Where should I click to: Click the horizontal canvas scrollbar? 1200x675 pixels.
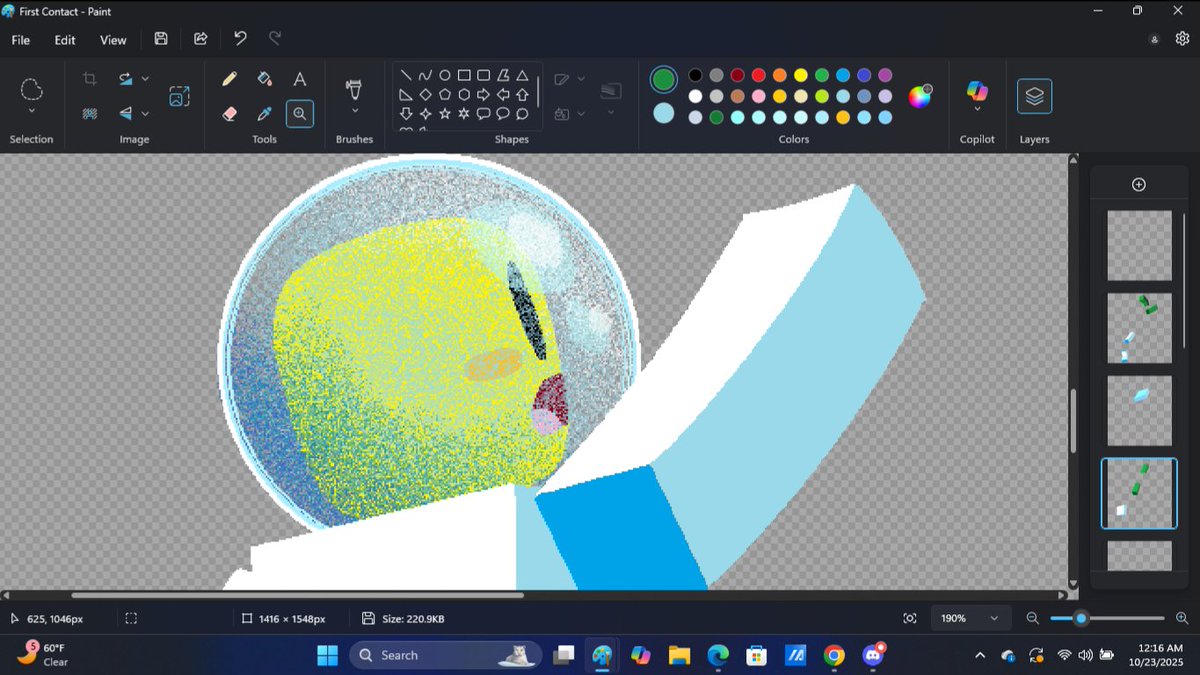click(298, 595)
